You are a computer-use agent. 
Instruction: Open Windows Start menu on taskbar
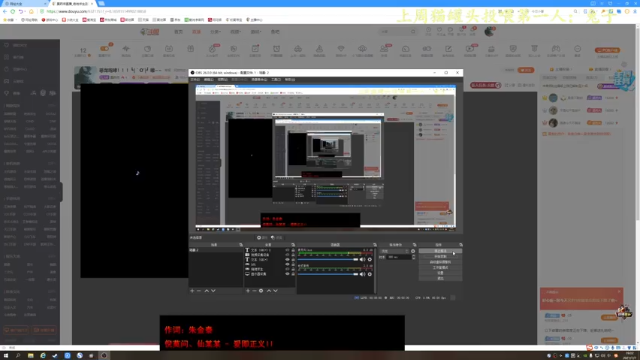[x=6, y=356]
